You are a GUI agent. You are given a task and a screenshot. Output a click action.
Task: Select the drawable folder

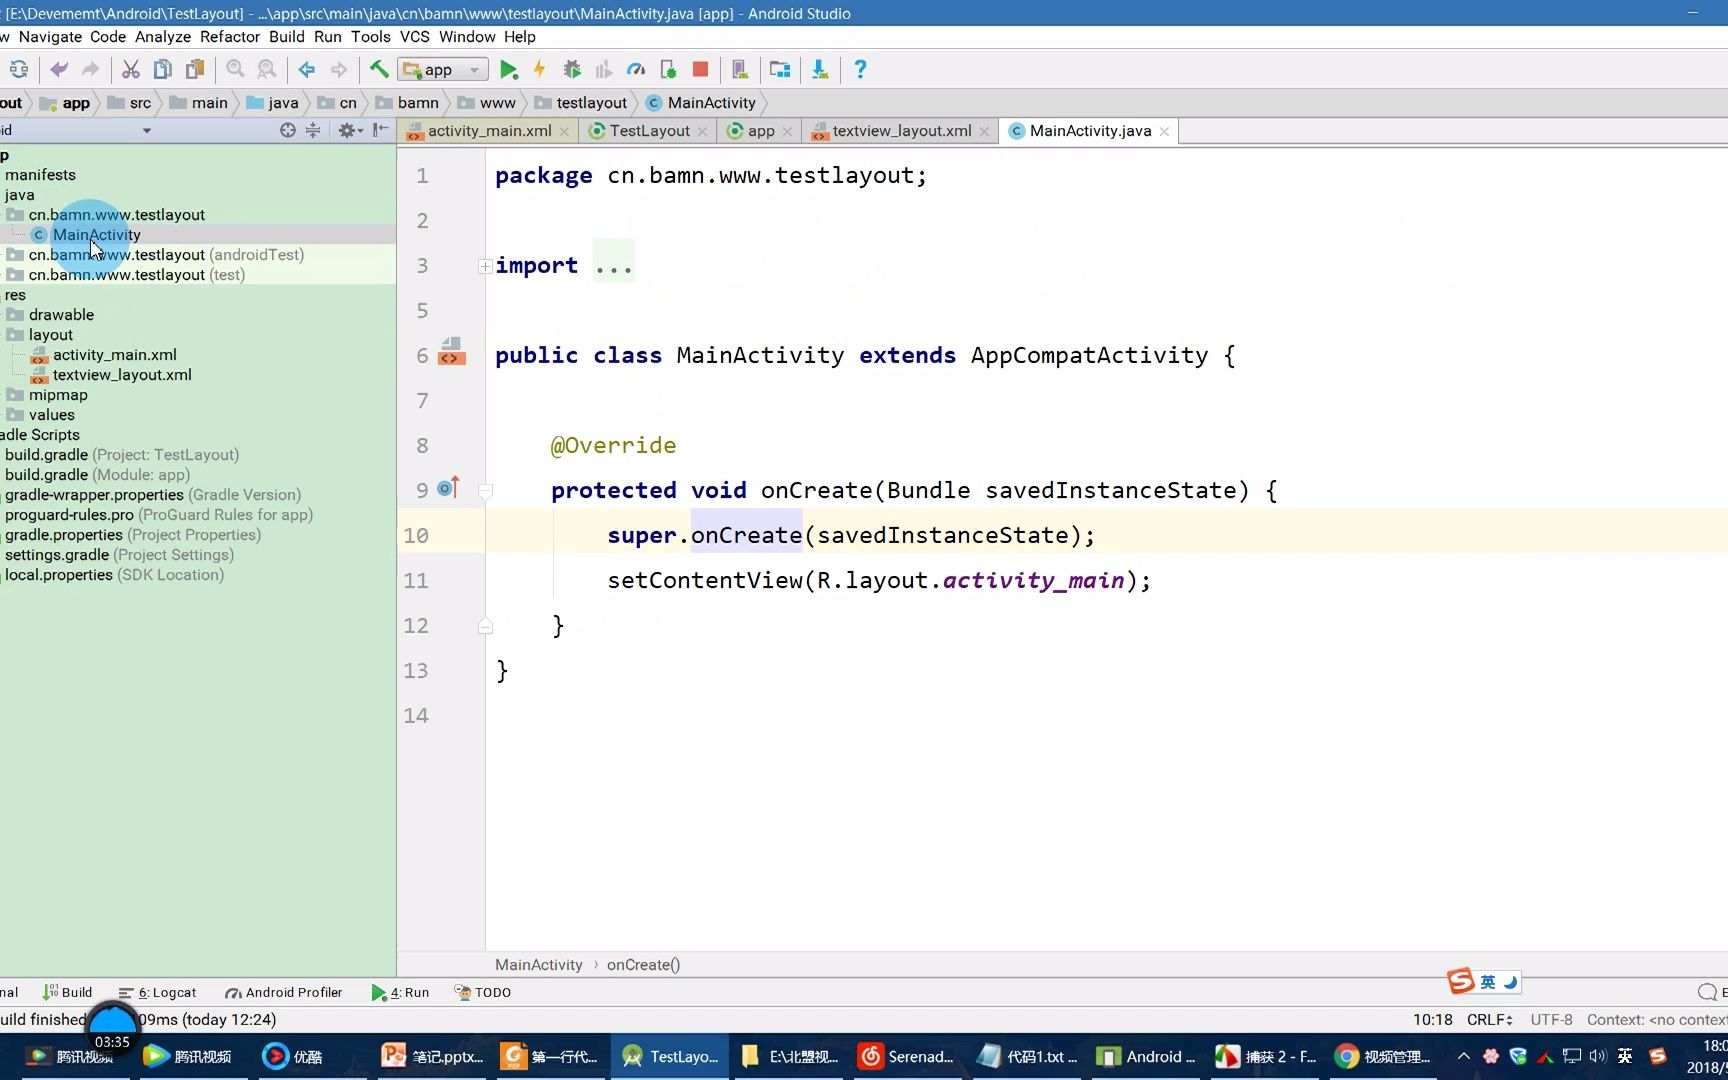click(x=61, y=315)
